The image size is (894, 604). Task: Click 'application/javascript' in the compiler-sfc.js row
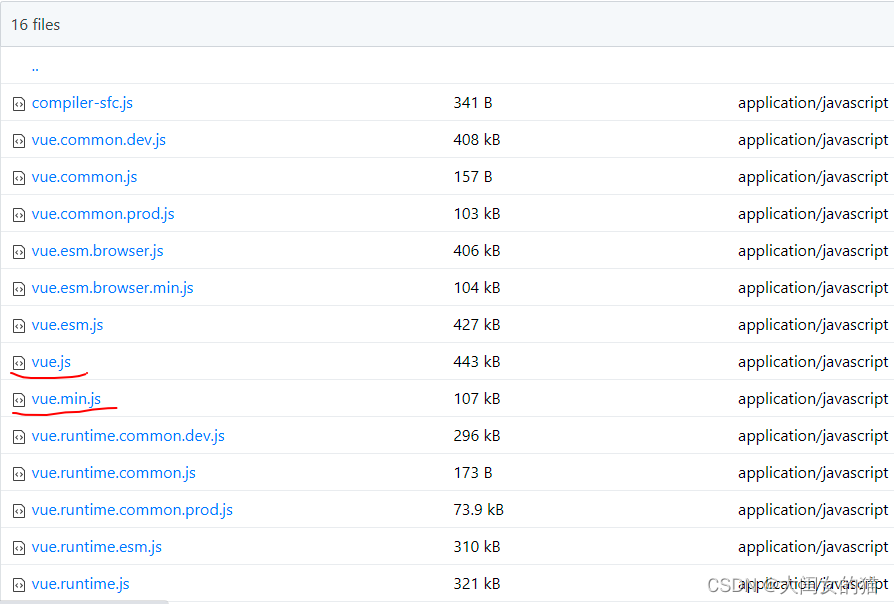pos(813,103)
